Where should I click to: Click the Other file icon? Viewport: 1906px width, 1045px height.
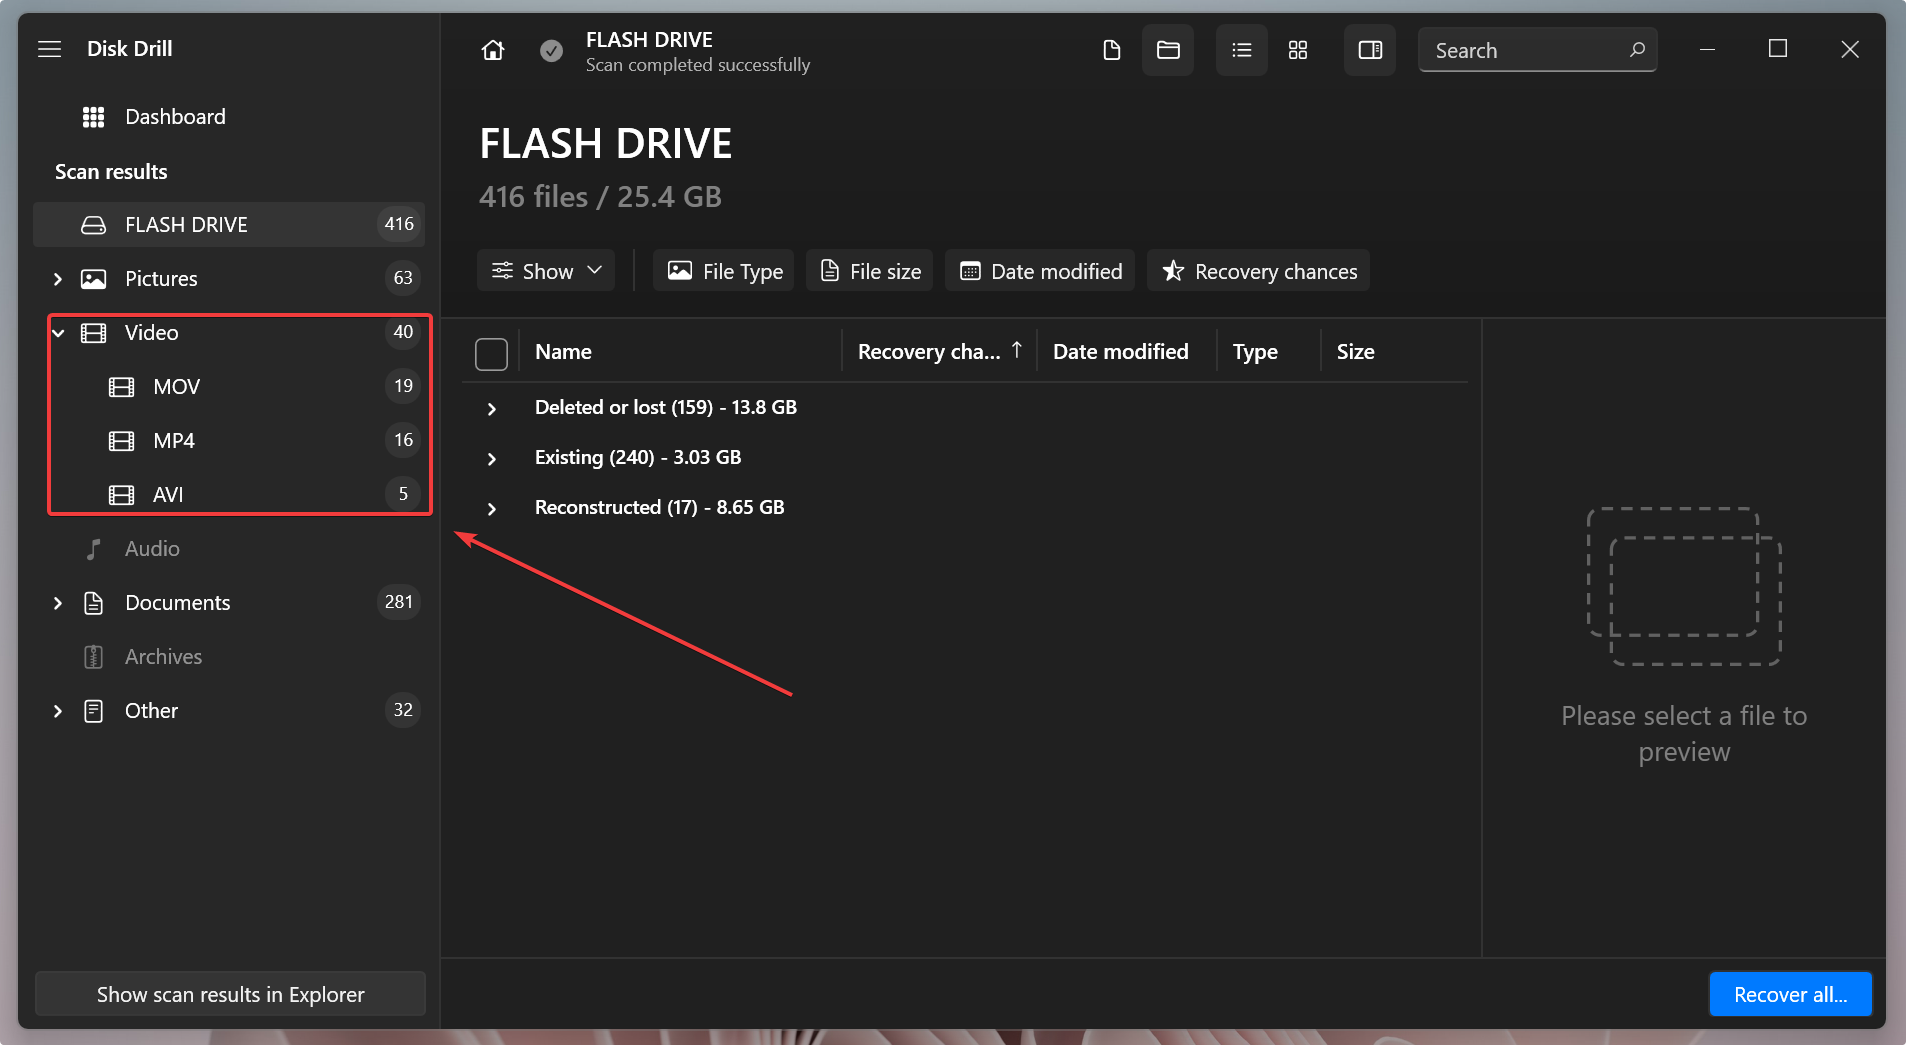[x=93, y=711]
